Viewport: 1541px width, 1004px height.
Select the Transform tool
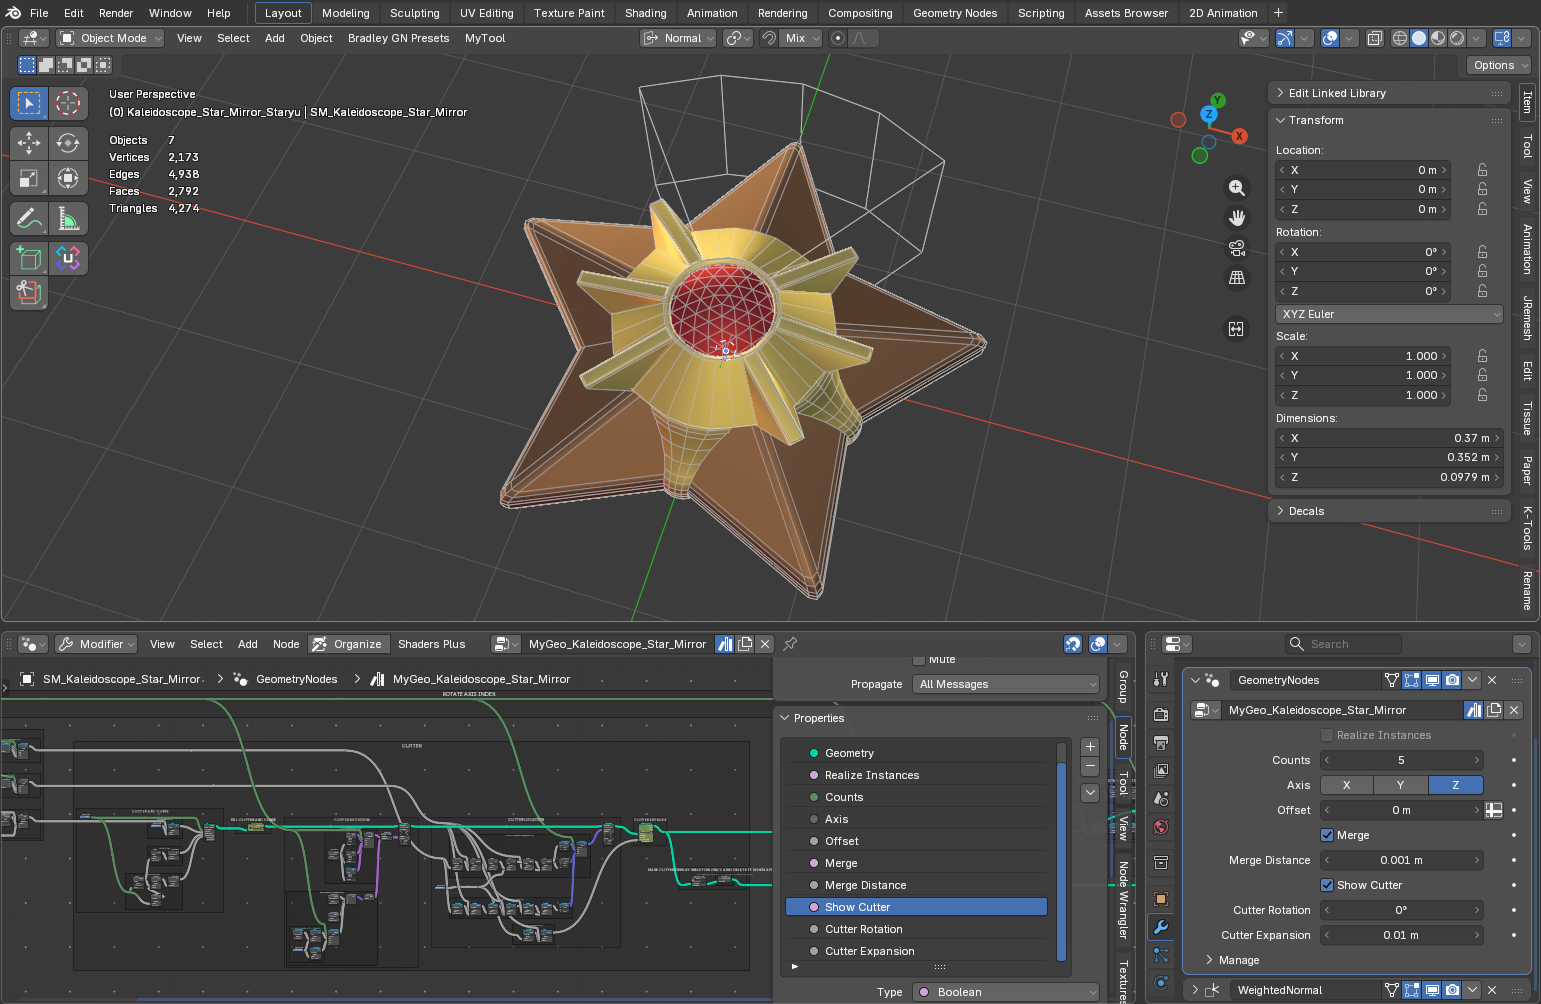coord(68,178)
